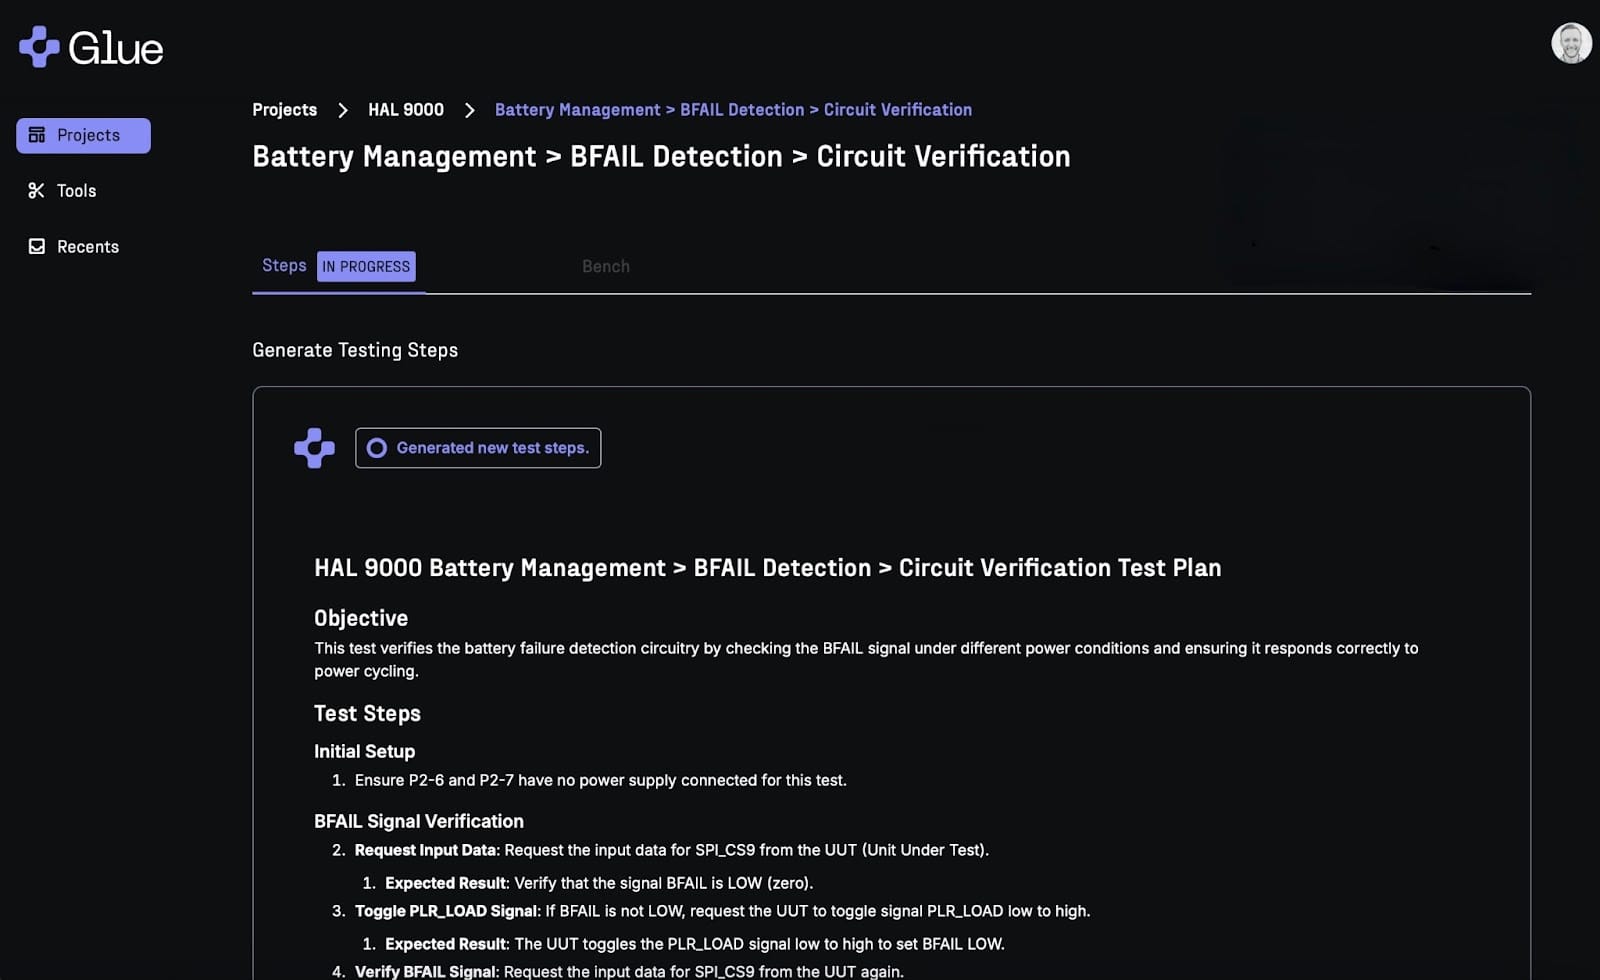Open Recents from the sidebar menu
Viewport: 1600px width, 980px height.
(87, 247)
